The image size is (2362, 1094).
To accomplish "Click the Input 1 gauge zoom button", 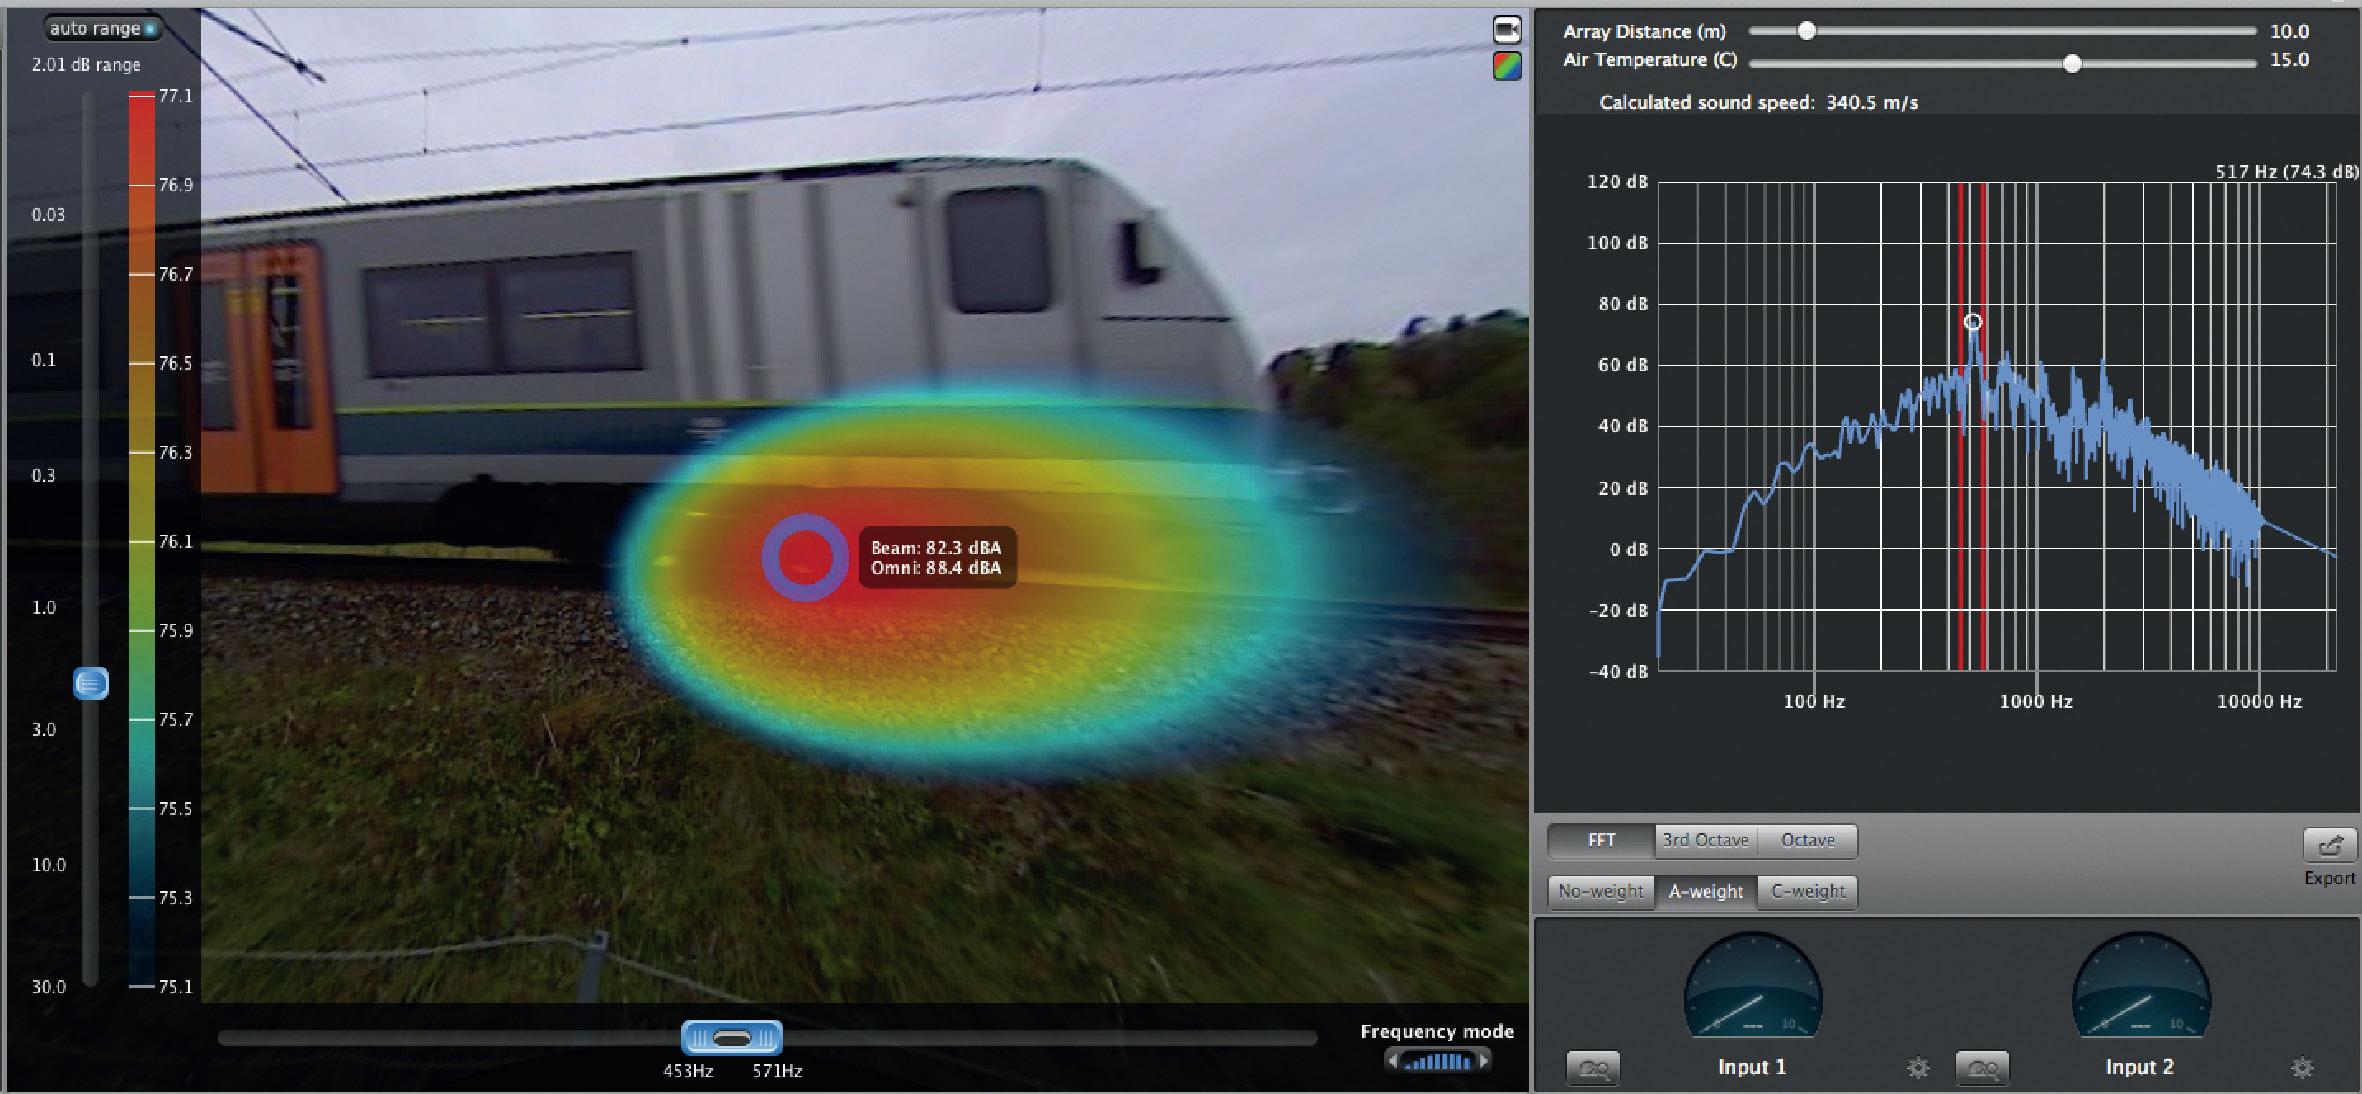I will click(x=1592, y=1068).
